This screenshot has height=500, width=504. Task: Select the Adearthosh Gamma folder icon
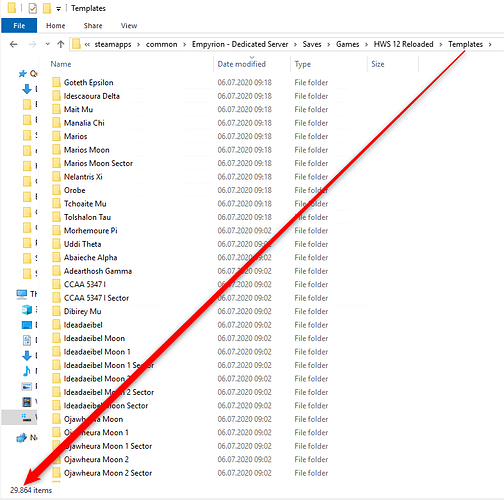point(56,271)
